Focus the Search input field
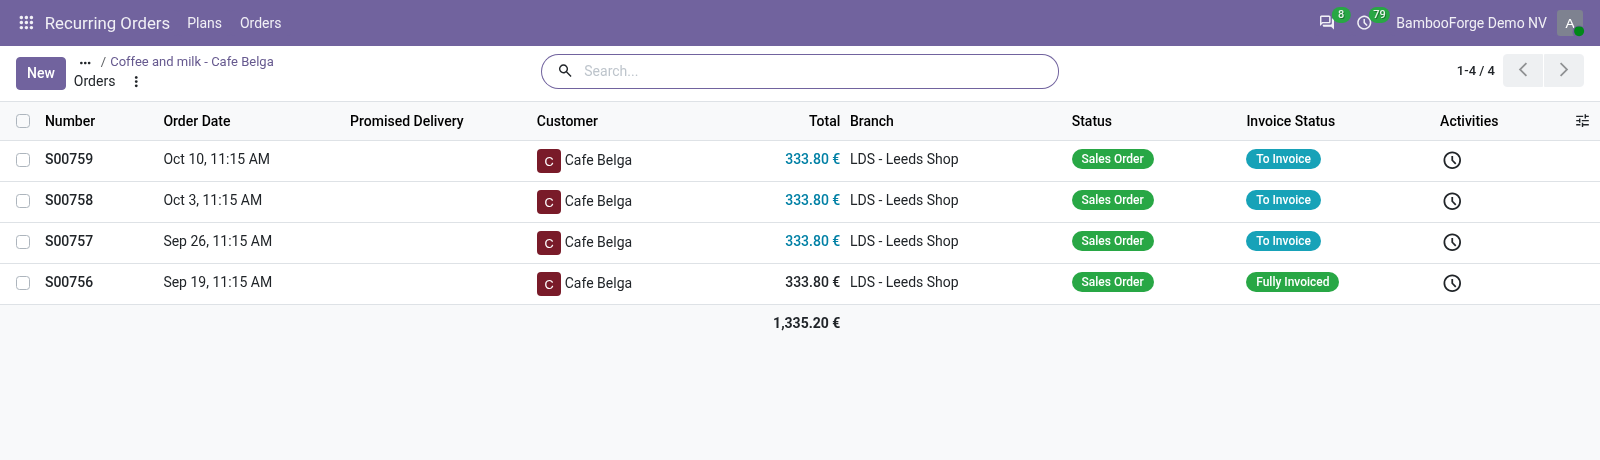Image resolution: width=1600 pixels, height=460 pixels. (x=815, y=71)
